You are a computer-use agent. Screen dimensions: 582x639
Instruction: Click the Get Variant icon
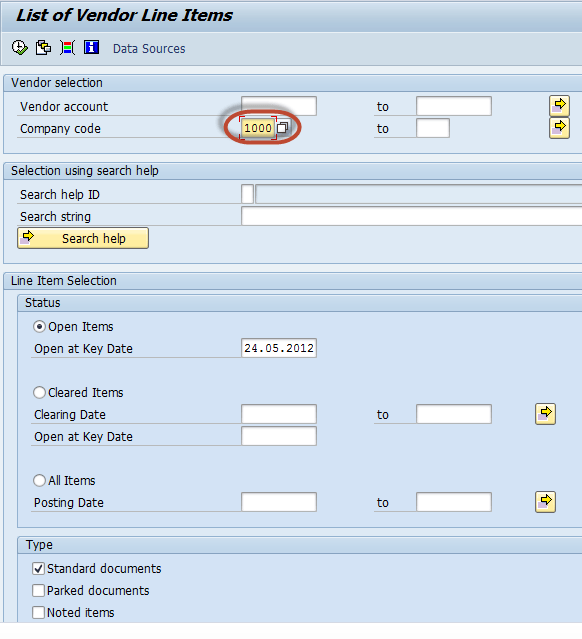pos(43,48)
